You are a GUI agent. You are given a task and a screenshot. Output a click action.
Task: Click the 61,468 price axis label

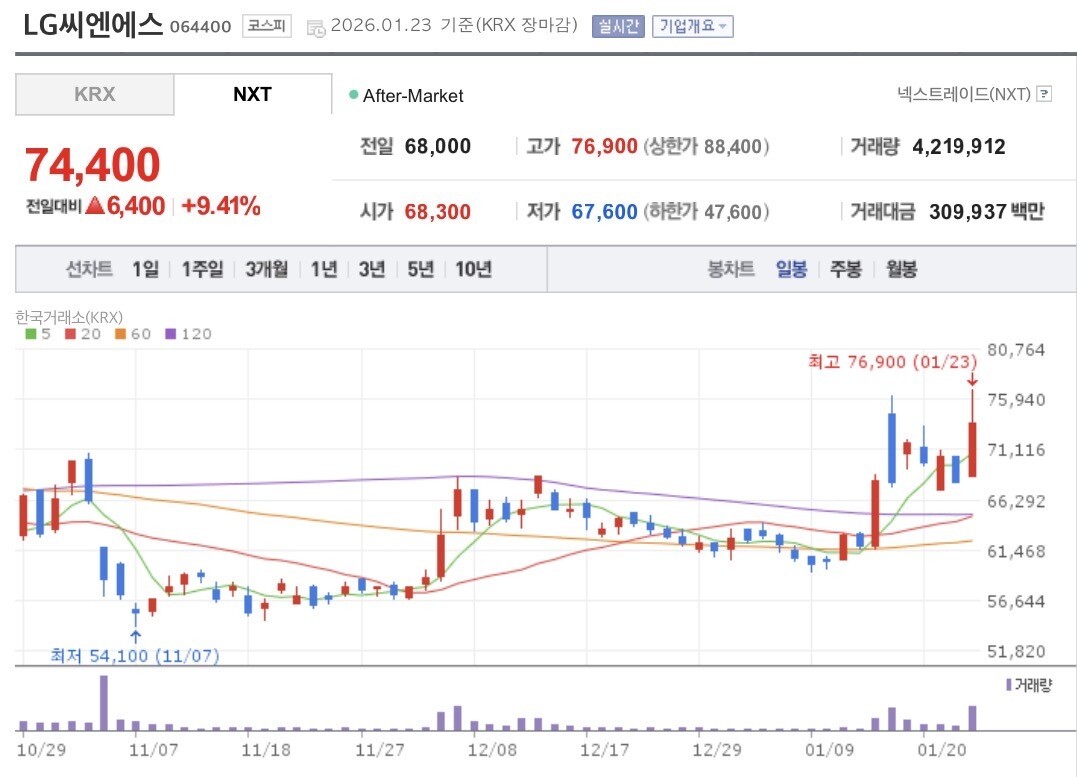pos(1016,551)
